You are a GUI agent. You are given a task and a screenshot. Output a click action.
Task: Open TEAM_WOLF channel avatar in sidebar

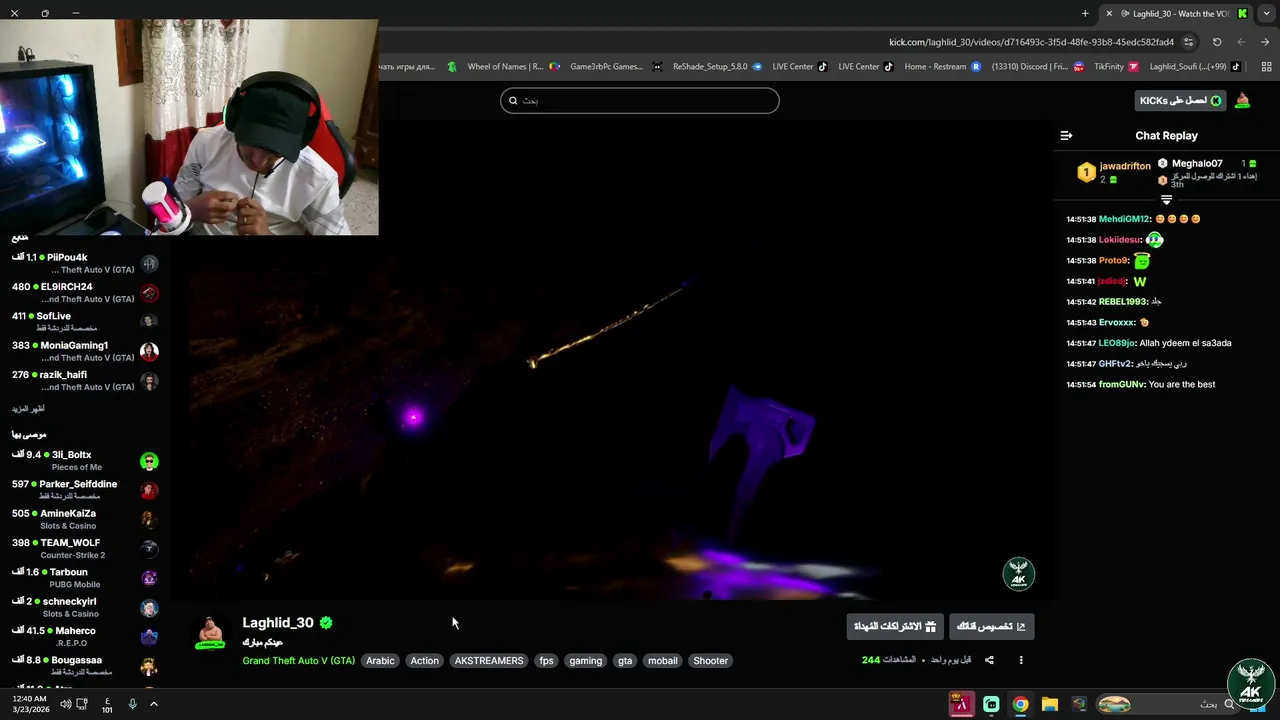[x=149, y=549]
